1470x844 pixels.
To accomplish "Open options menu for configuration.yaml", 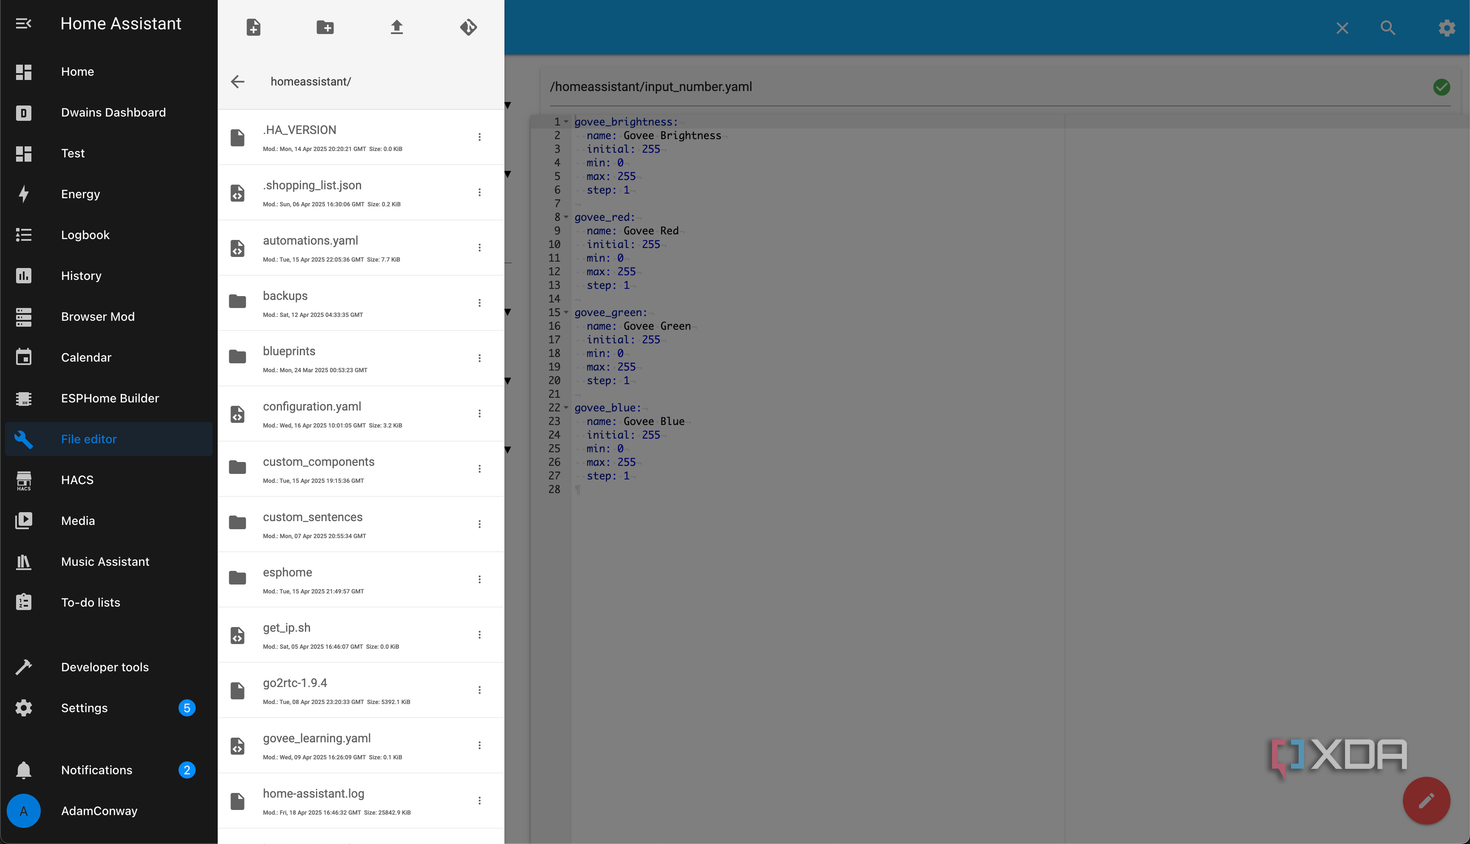I will pos(480,414).
